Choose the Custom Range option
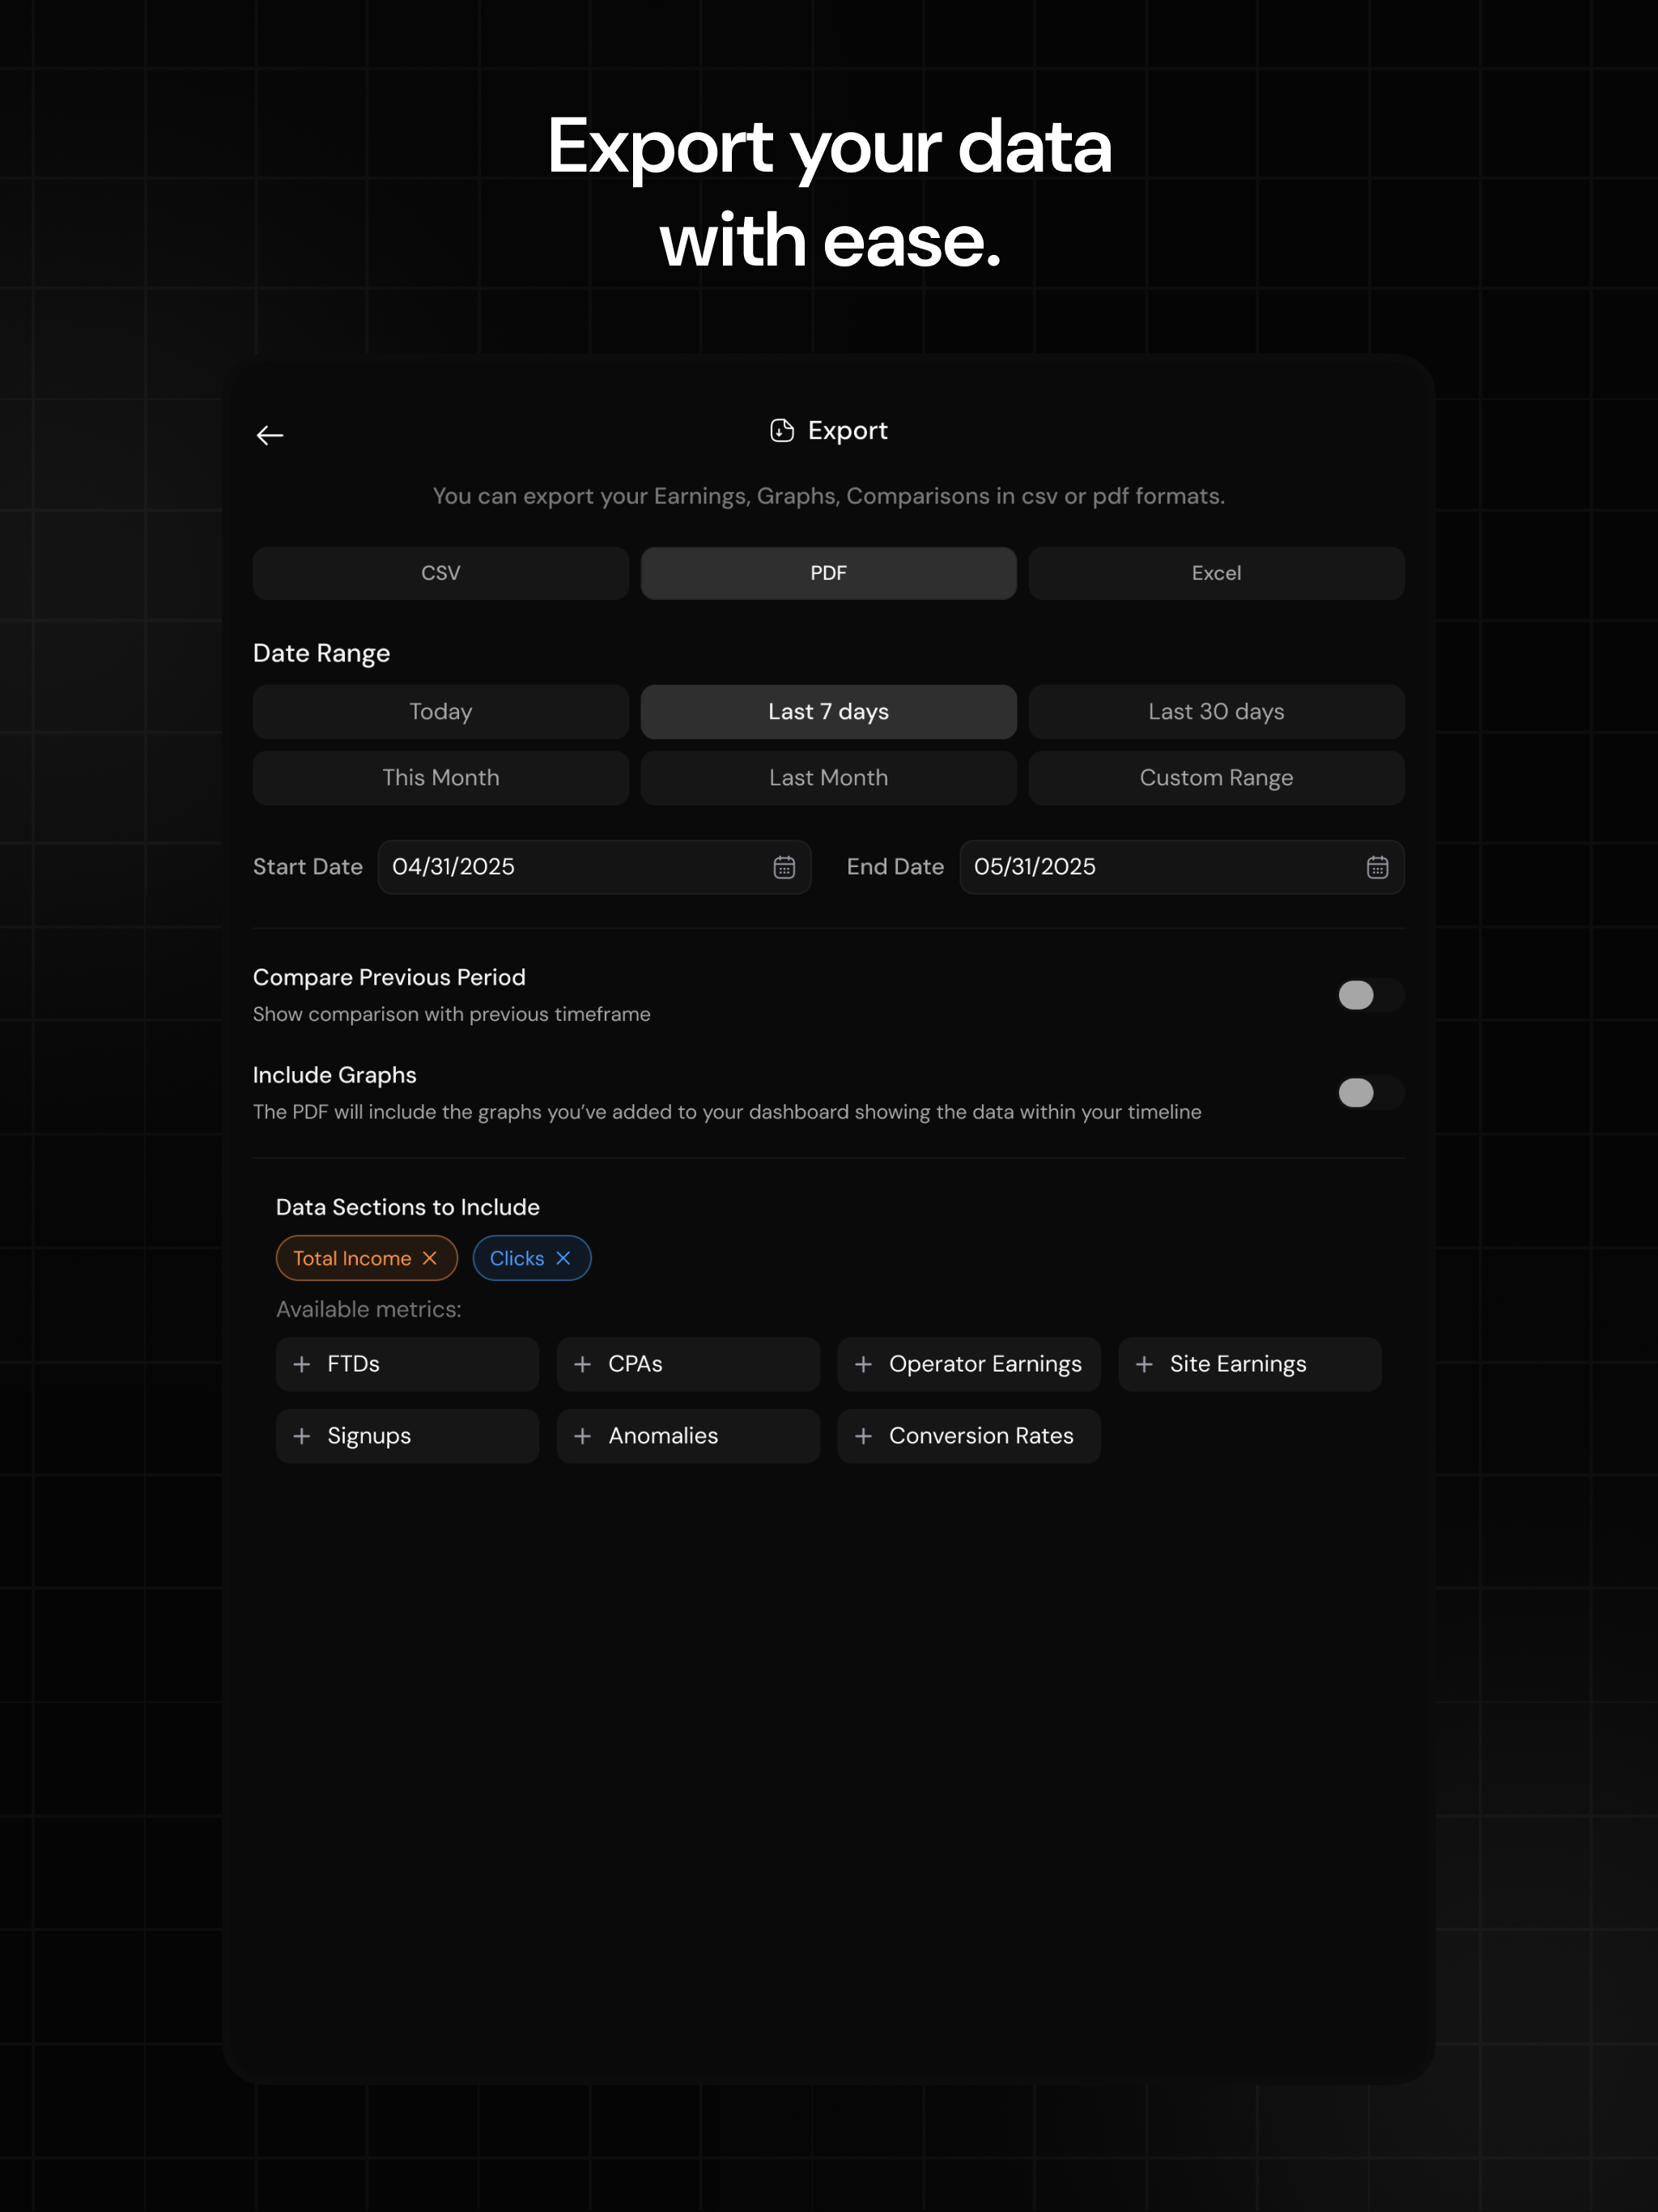 [1216, 778]
